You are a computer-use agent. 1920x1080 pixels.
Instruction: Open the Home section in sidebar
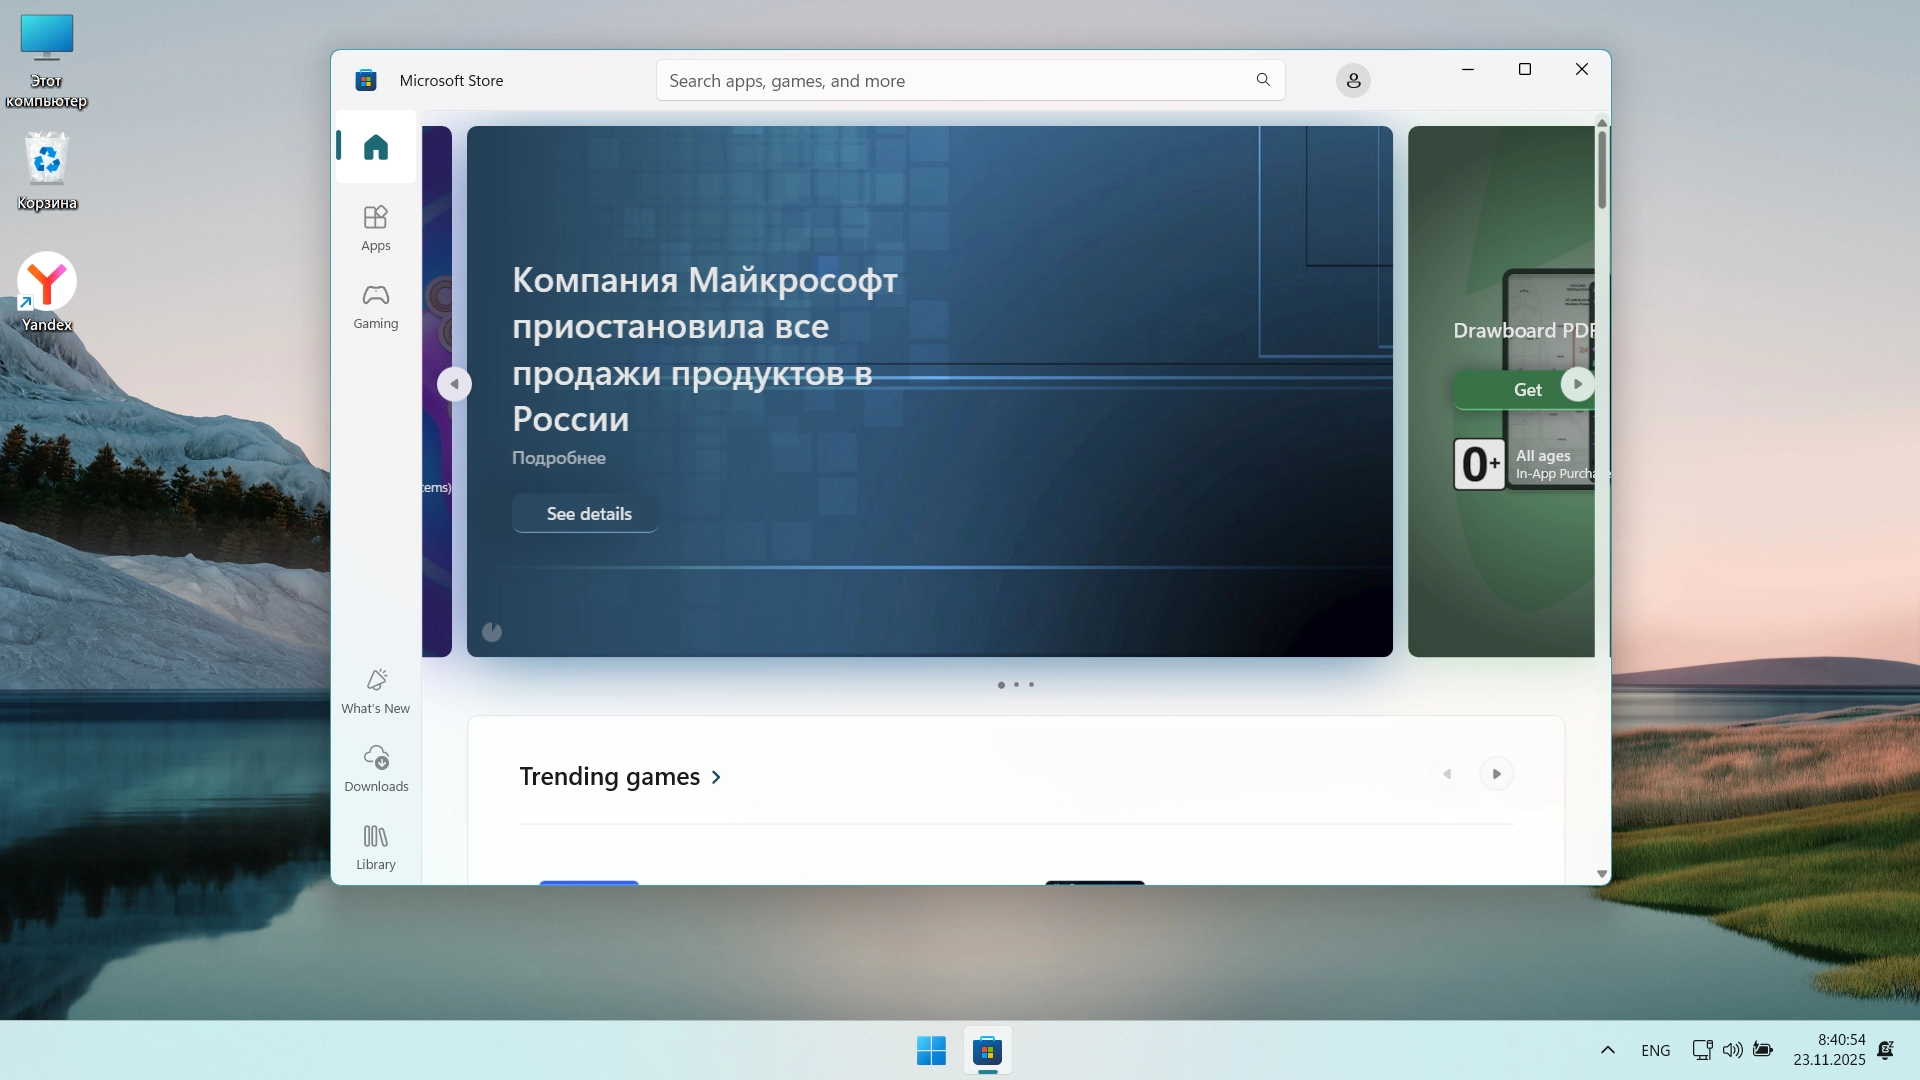(x=375, y=148)
